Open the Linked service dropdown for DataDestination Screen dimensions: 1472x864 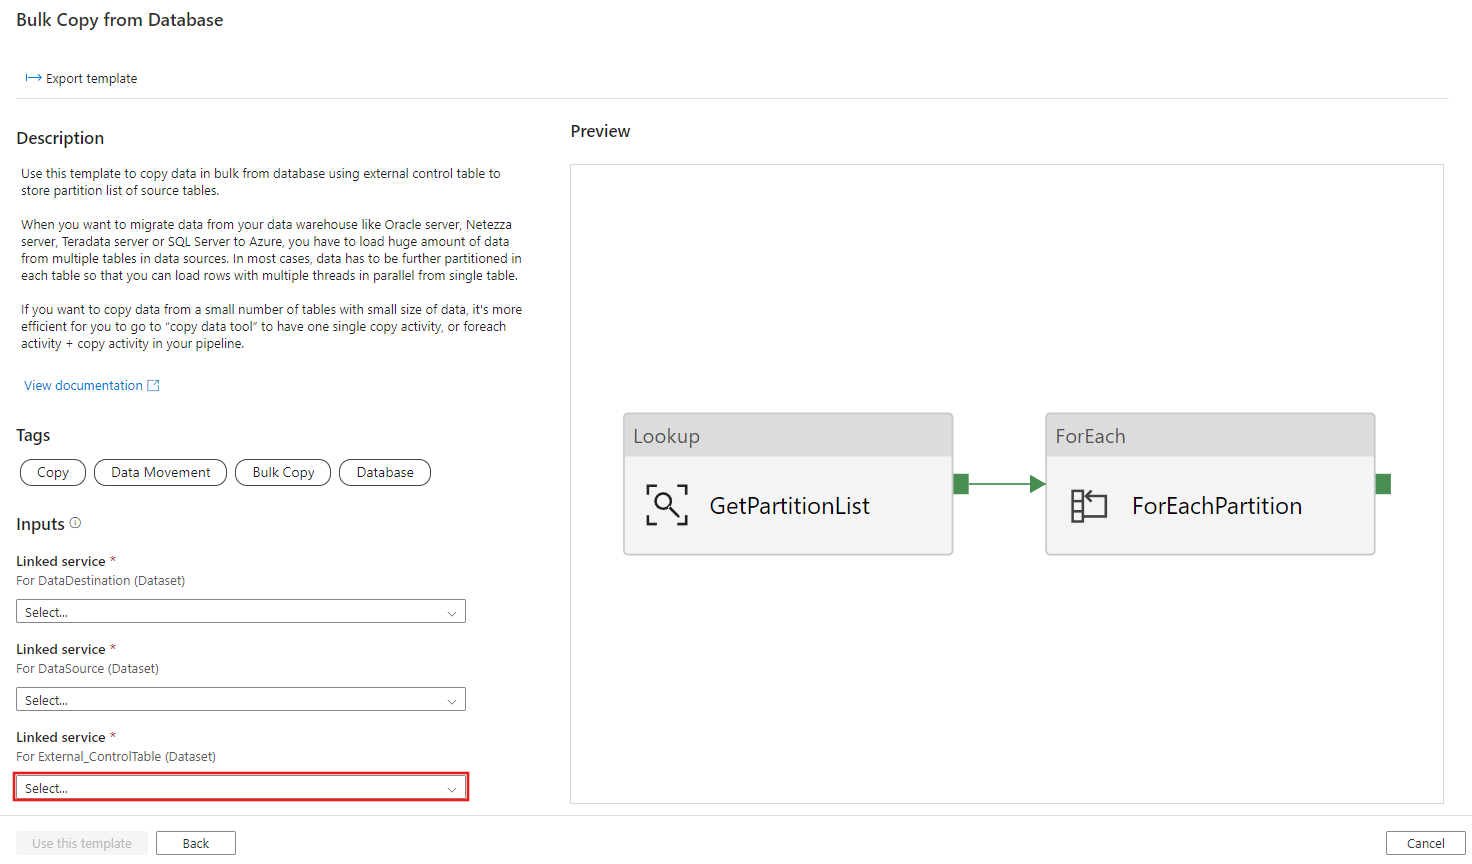click(x=240, y=611)
